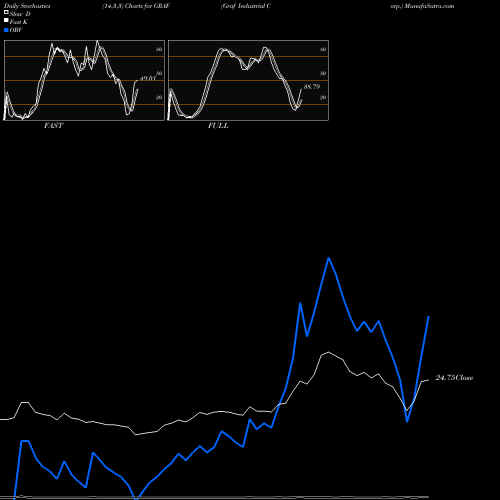This screenshot has width=500, height=500.
Task: Click the Charts for GRAF heading
Action: [x=147, y=6]
